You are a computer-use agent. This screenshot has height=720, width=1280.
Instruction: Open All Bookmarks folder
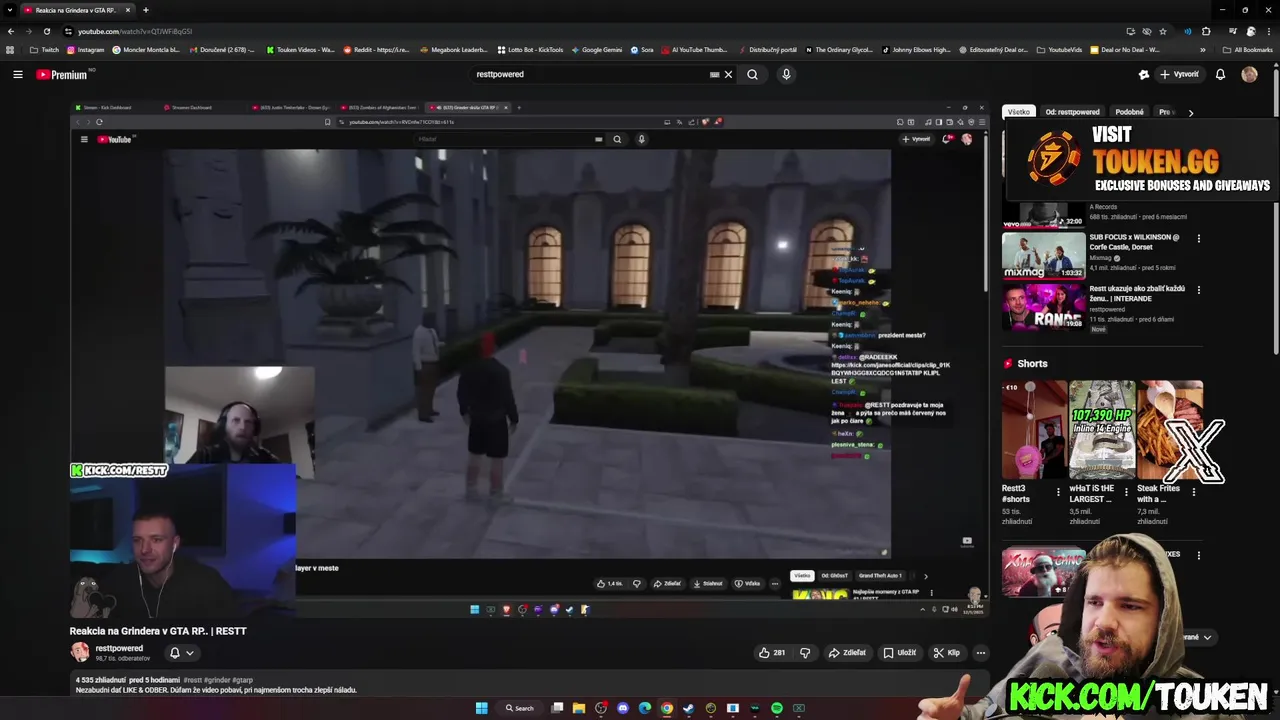(x=1248, y=49)
